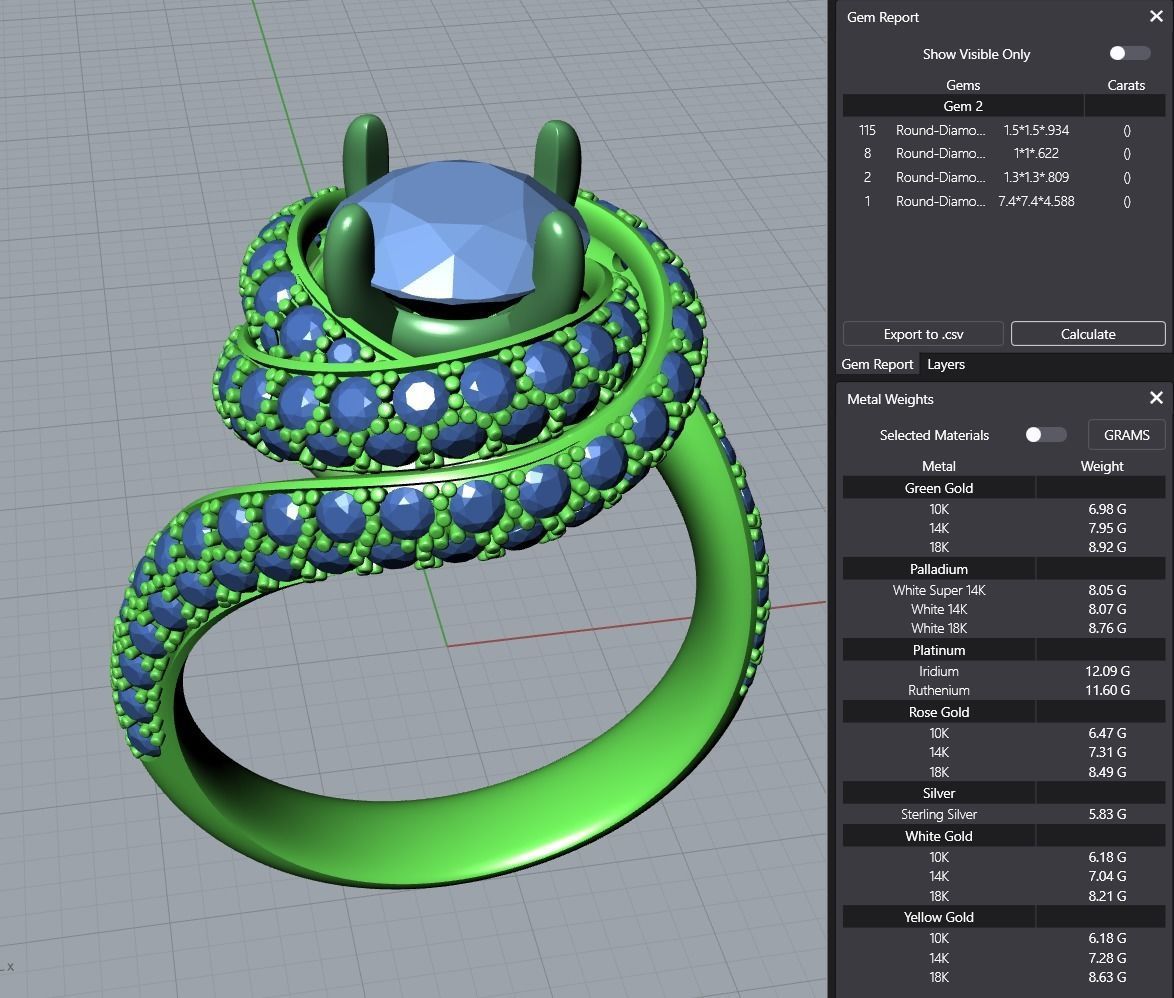Select the Palladium group header
This screenshot has height=998, width=1174.
pos(1004,569)
